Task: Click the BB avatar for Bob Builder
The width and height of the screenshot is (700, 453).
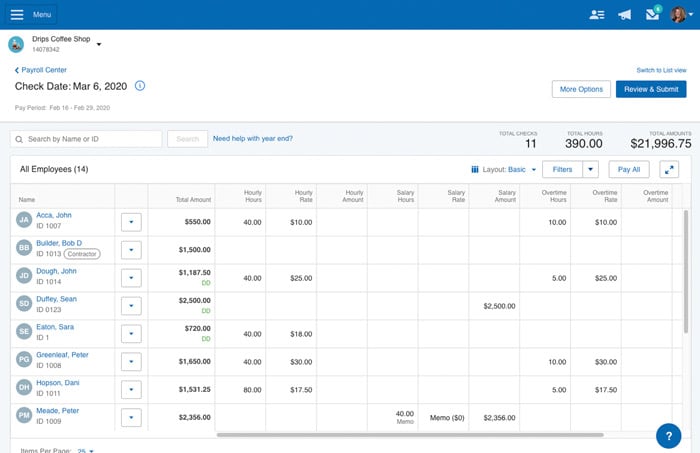Action: [24, 248]
